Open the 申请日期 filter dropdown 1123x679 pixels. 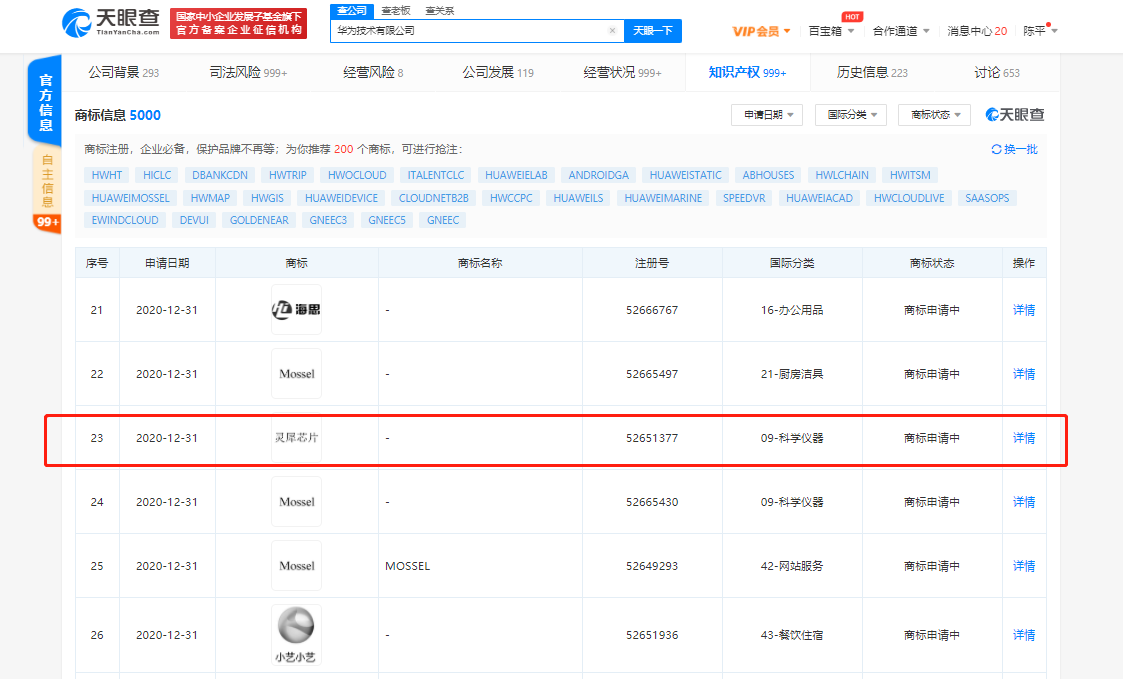click(x=765, y=115)
